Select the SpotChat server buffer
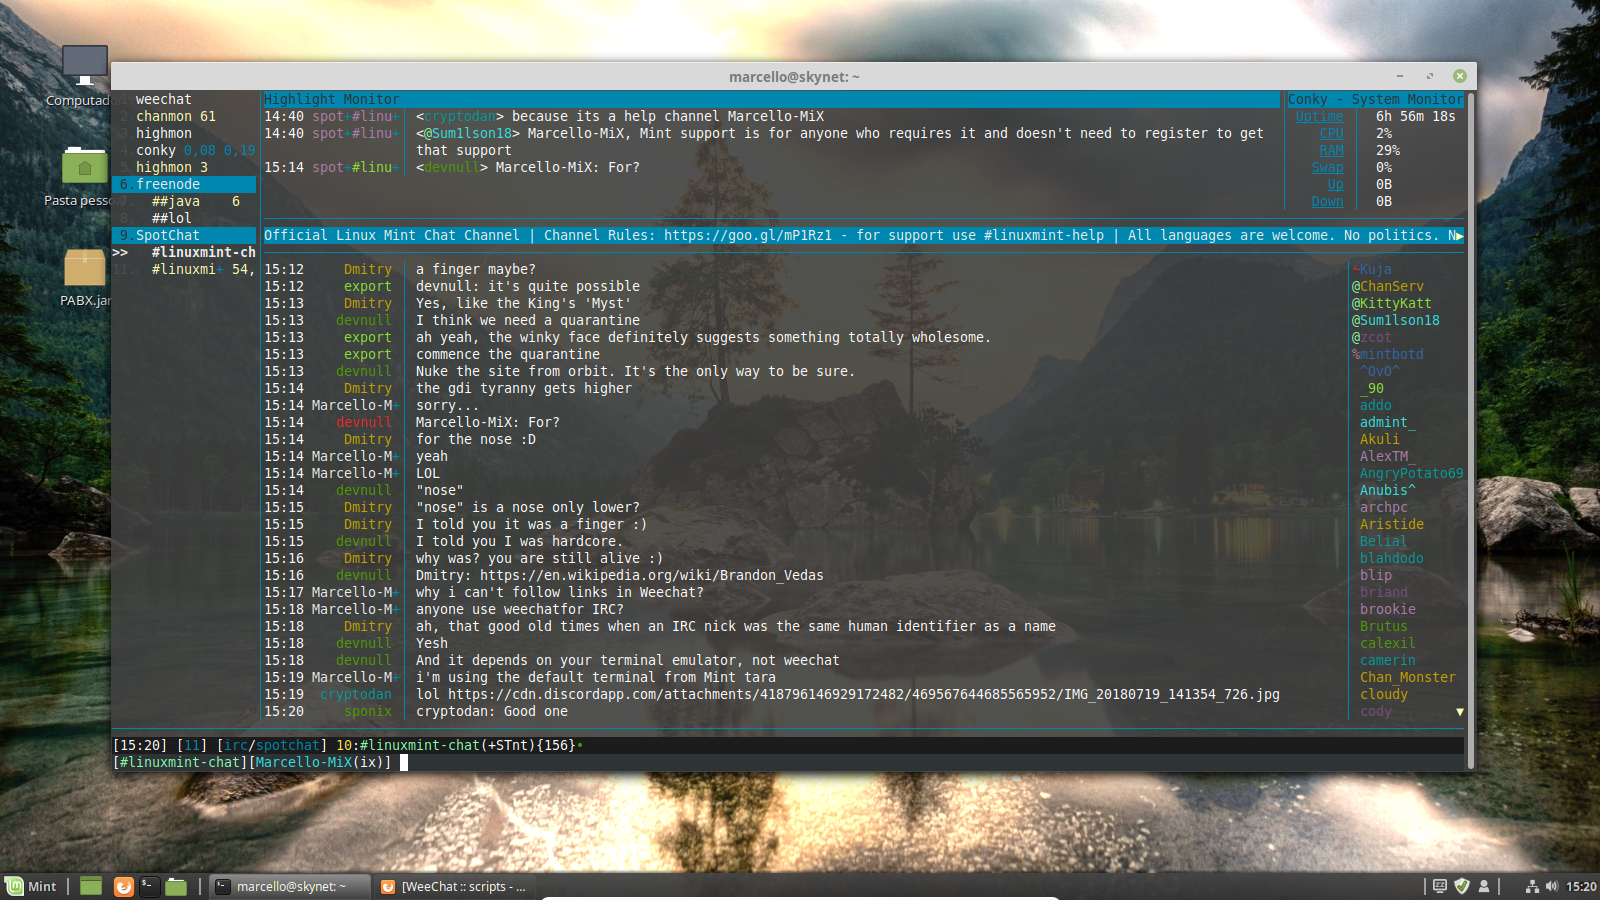The height and width of the screenshot is (900, 1600). click(x=185, y=235)
